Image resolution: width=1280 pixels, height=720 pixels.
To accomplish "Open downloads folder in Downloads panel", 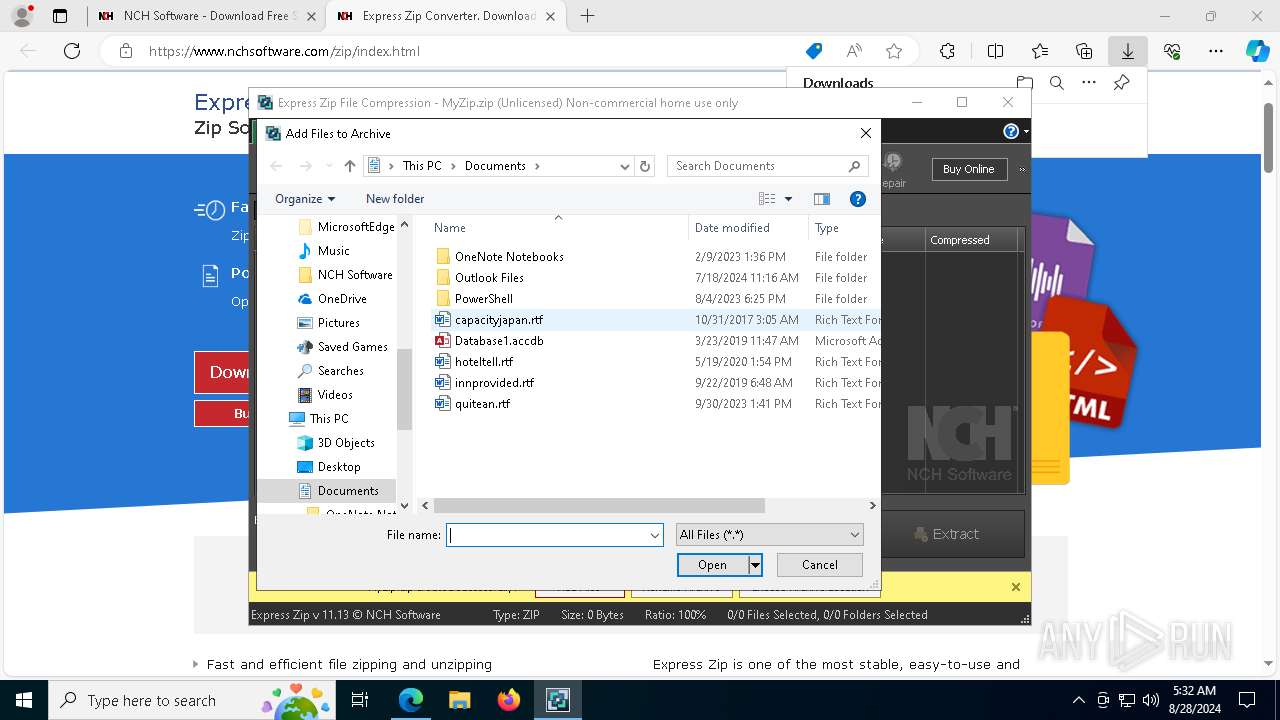I will [x=1024, y=83].
